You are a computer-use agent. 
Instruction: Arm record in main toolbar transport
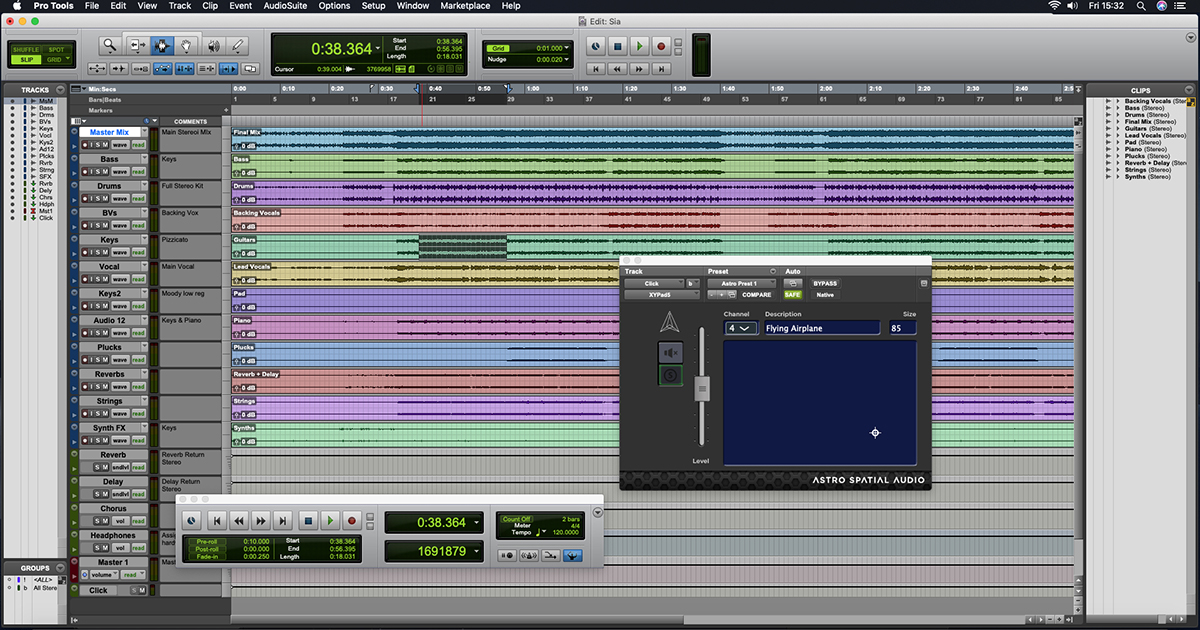click(x=661, y=46)
